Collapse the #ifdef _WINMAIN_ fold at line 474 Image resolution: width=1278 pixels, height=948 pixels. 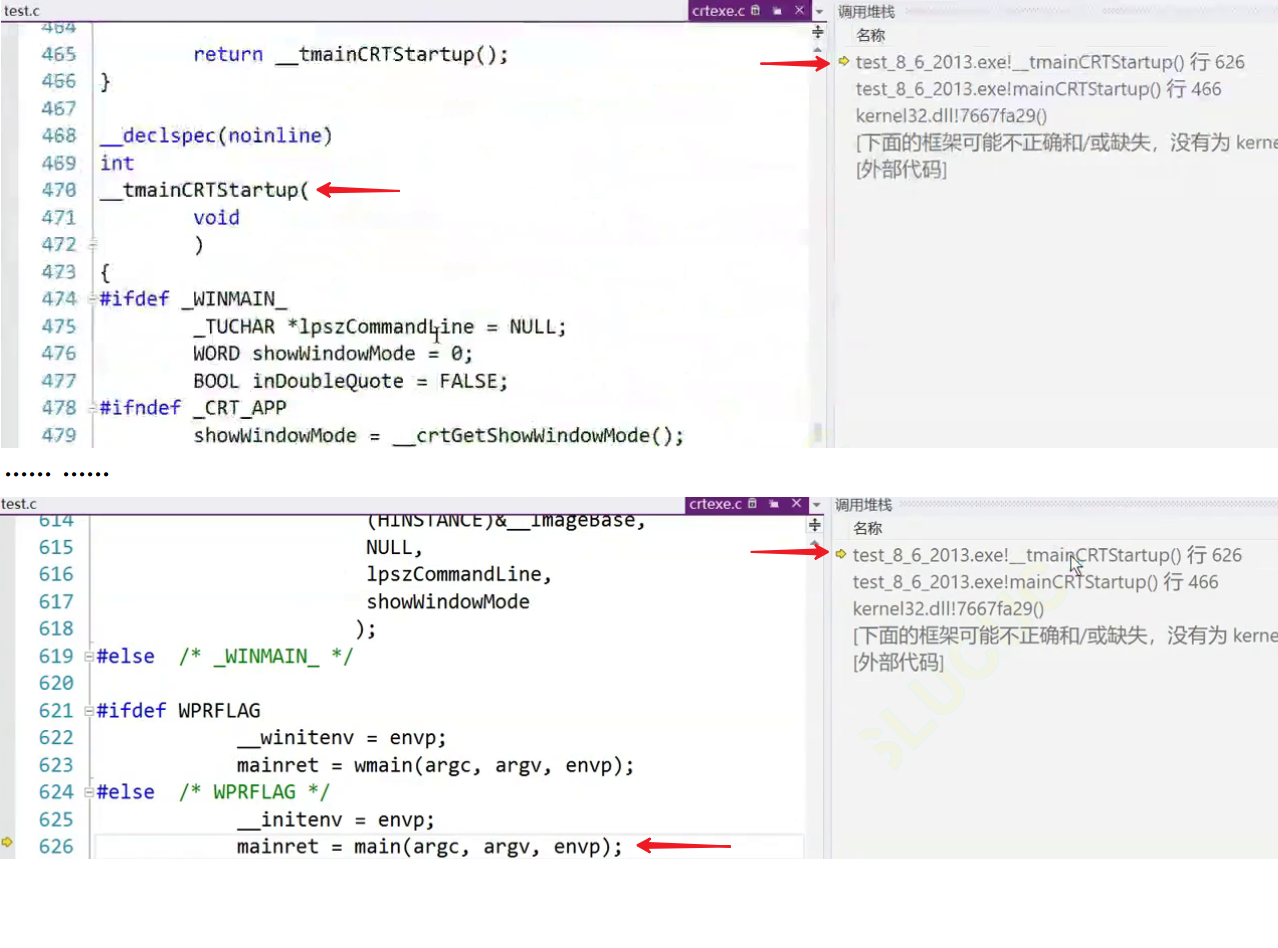click(92, 299)
